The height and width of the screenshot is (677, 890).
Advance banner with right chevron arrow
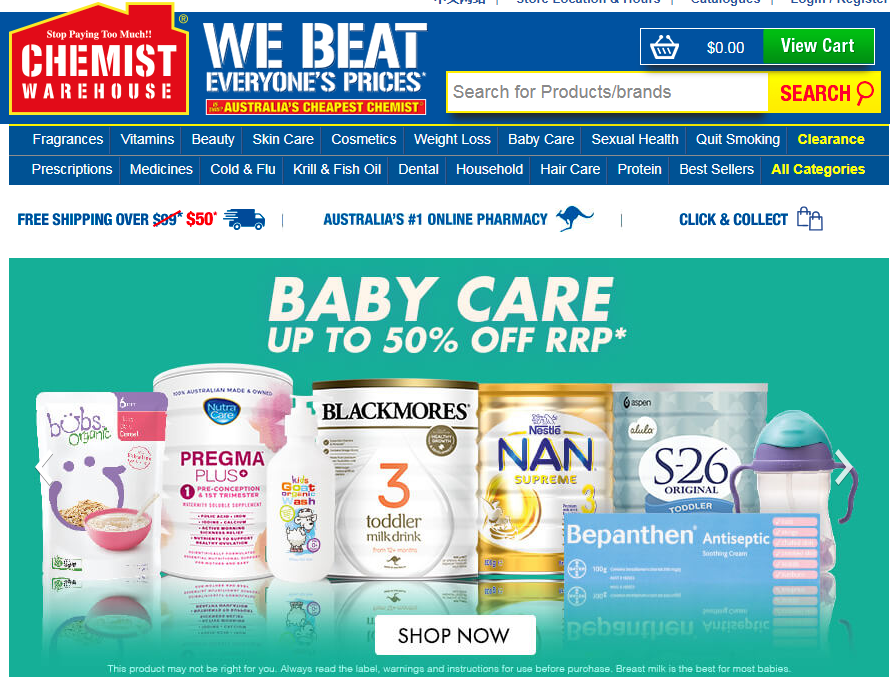pyautogui.click(x=844, y=467)
